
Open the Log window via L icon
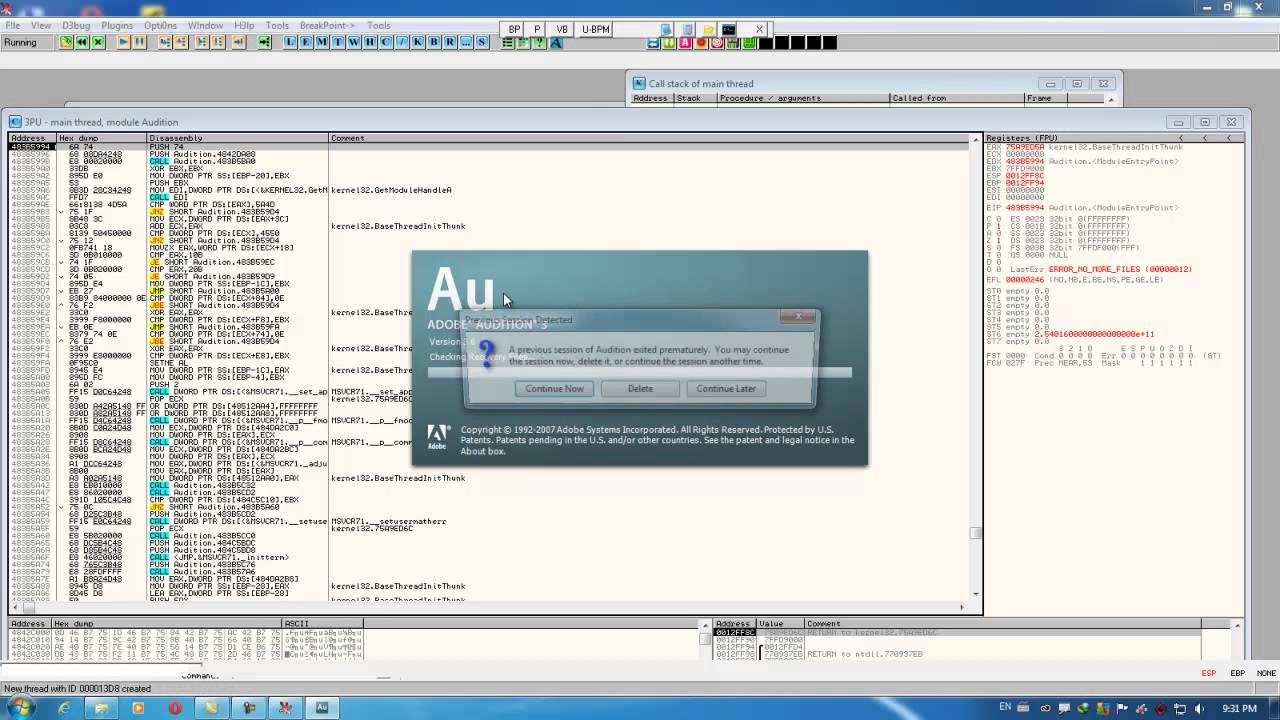(289, 43)
